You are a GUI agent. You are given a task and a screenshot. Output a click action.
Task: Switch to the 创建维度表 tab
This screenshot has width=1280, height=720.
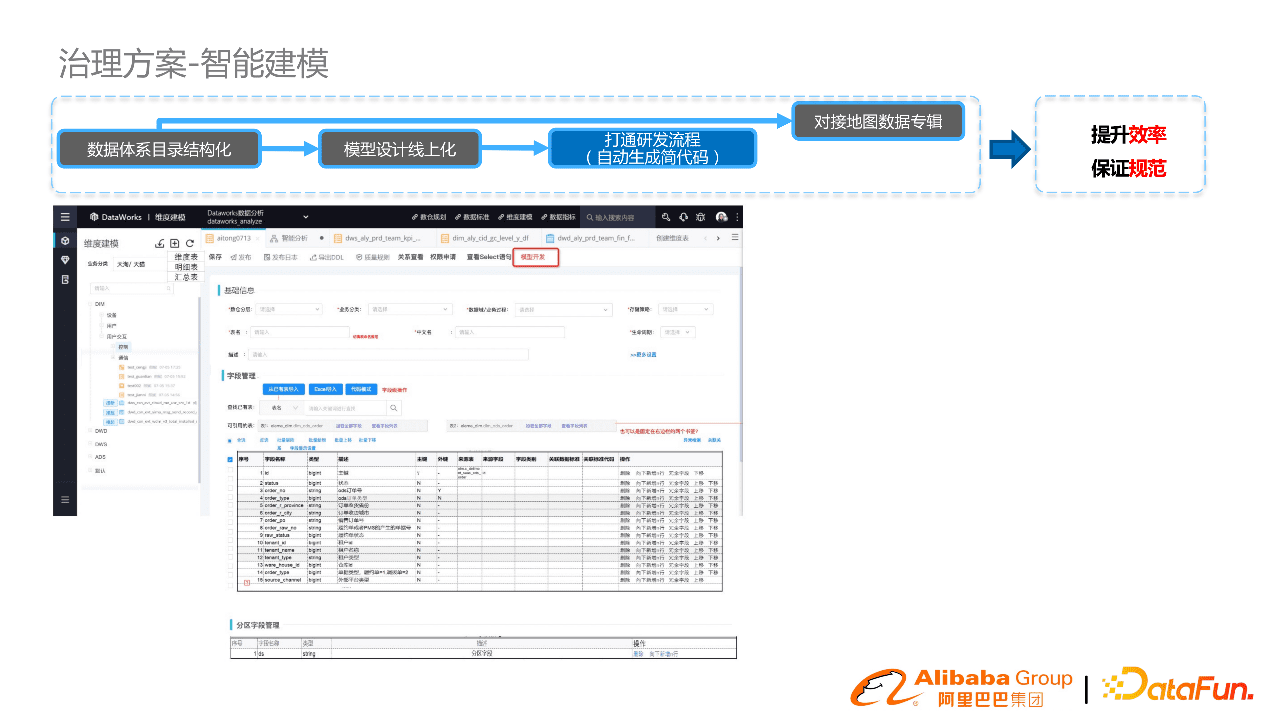[x=672, y=239]
